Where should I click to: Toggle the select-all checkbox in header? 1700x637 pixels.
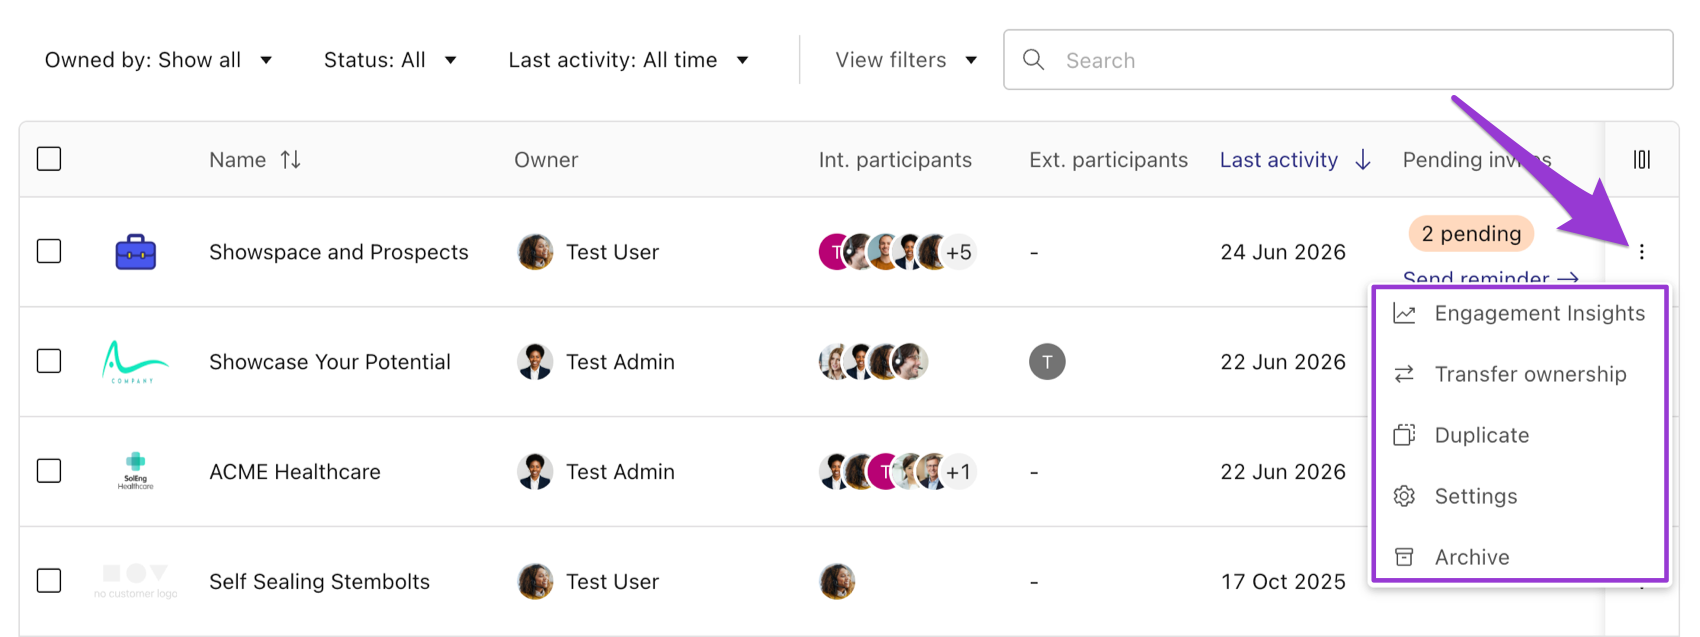pyautogui.click(x=49, y=159)
